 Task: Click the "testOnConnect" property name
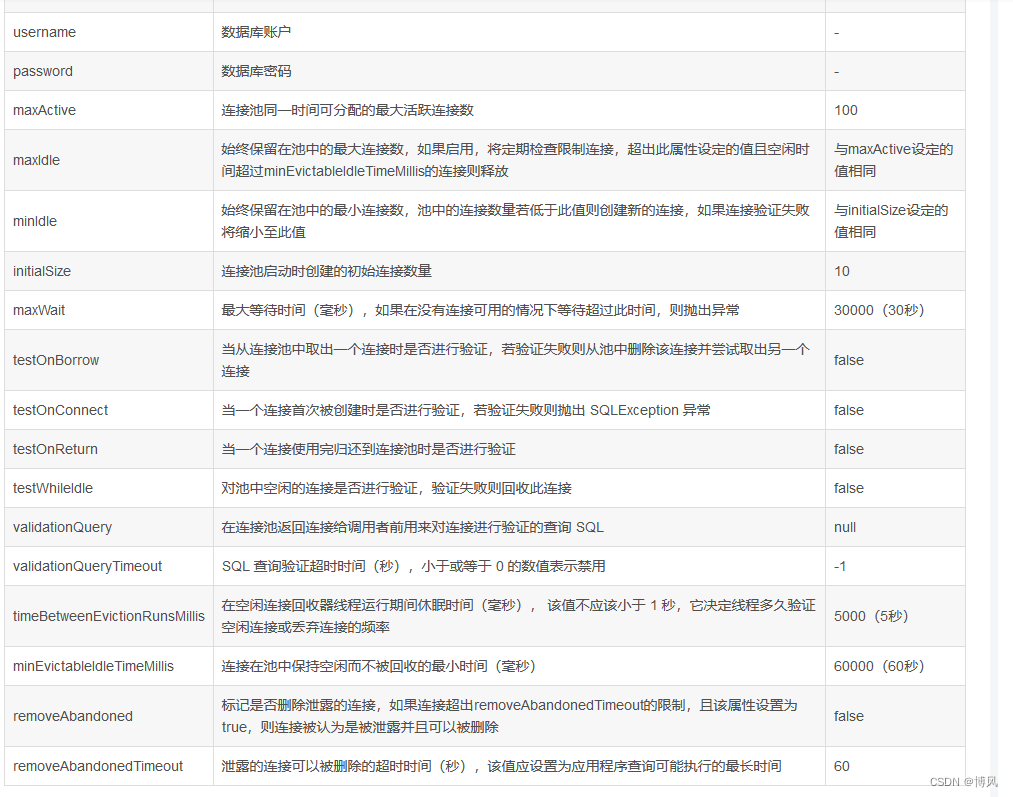point(61,410)
